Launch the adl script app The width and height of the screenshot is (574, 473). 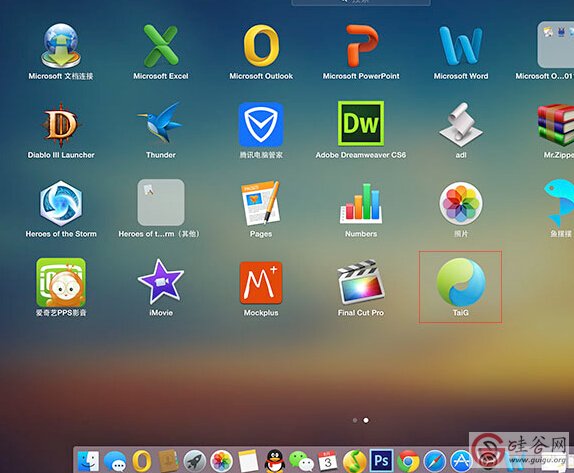point(461,125)
